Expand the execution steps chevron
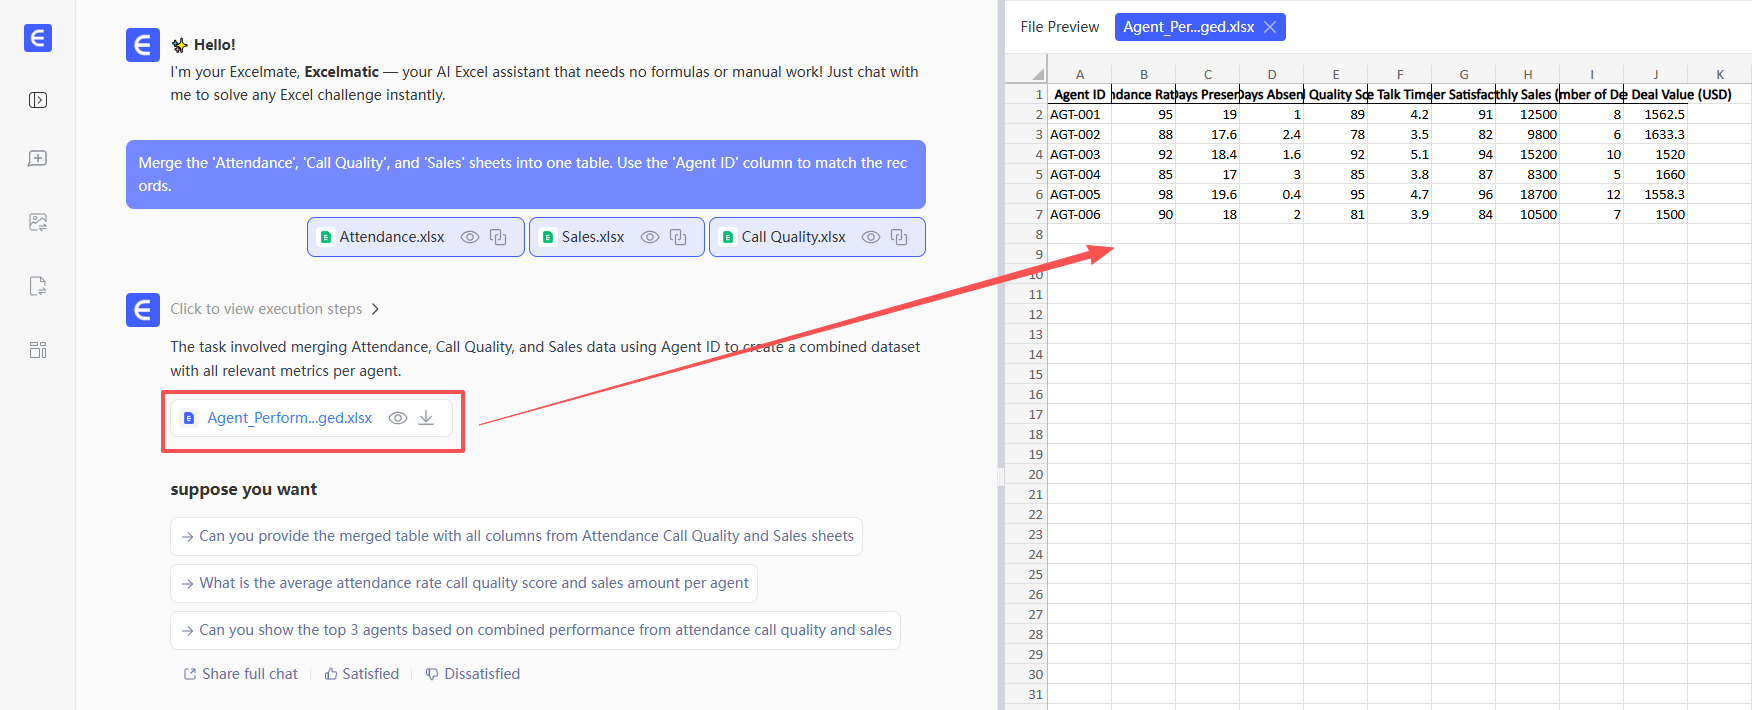This screenshot has height=710, width=1752. coord(375,309)
